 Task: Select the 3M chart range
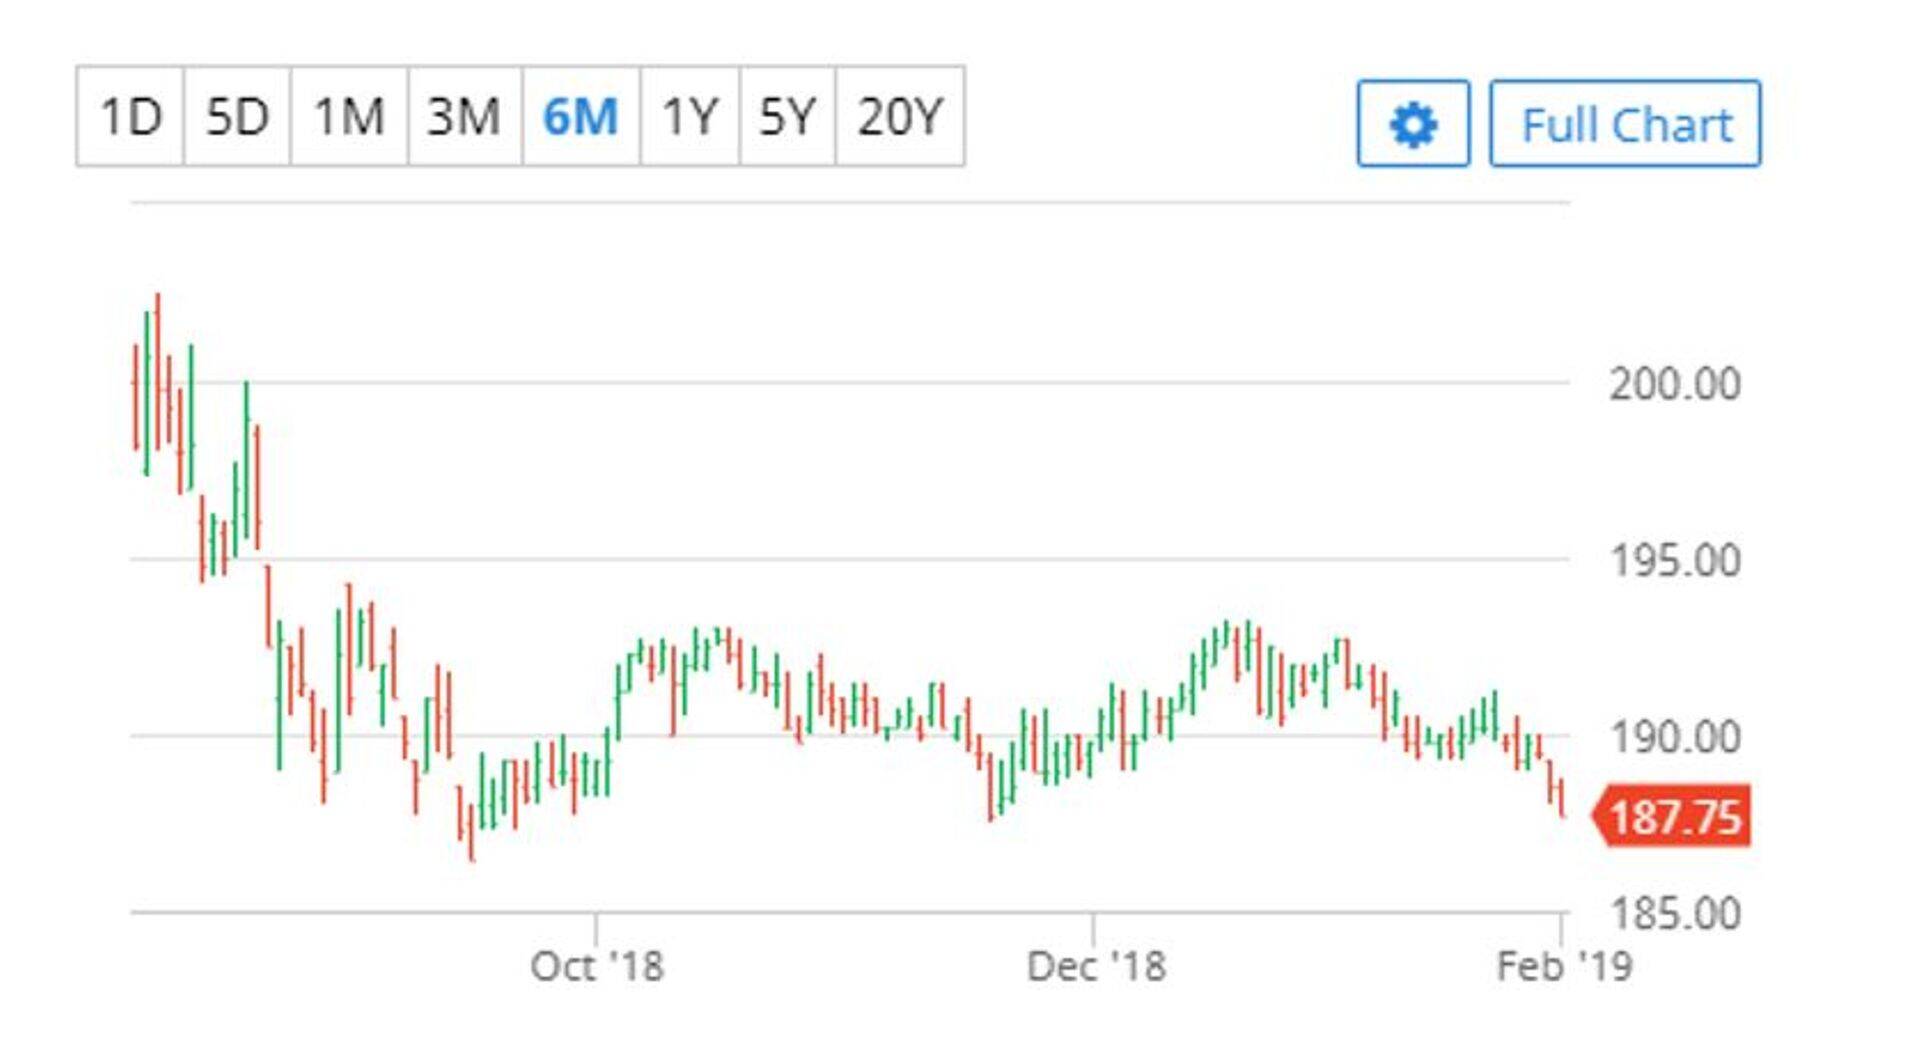coord(464,116)
